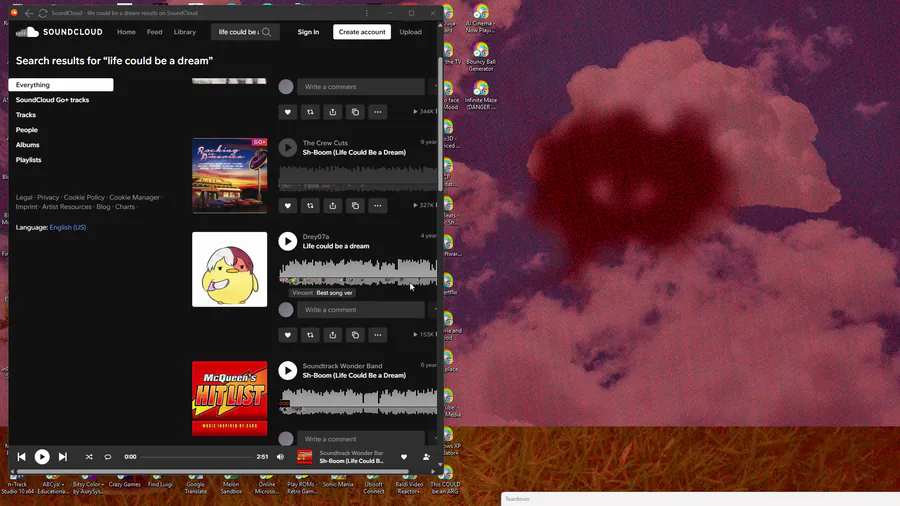Toggle shuffle in the player bar
Screen dimensions: 900x506
(89, 457)
